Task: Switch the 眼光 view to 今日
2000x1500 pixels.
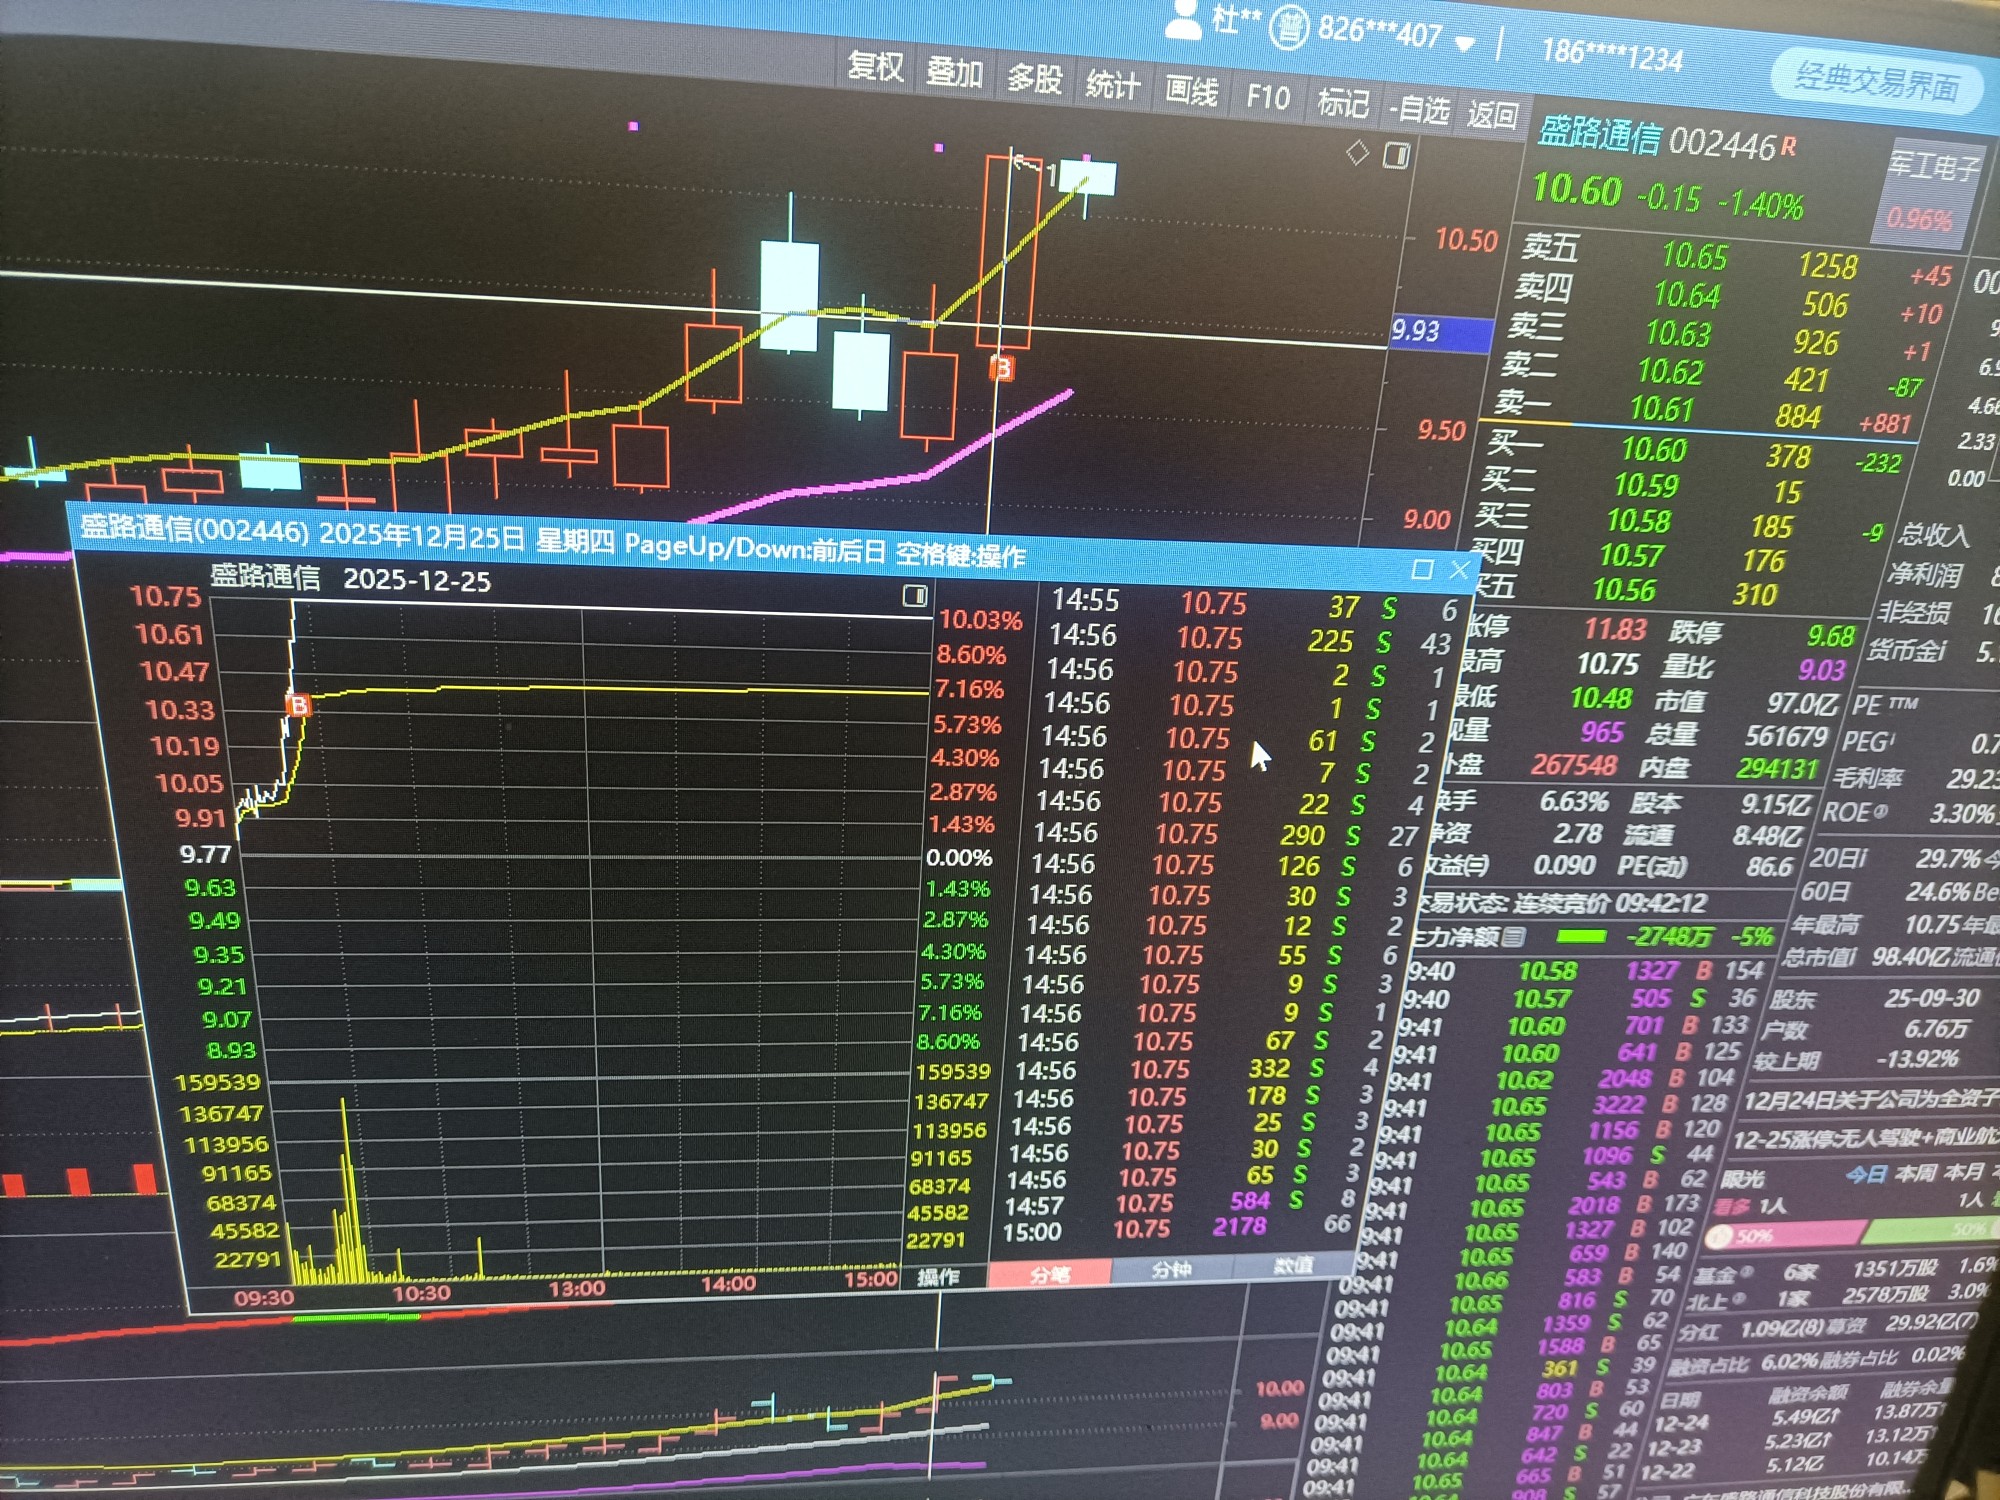Action: click(x=1865, y=1174)
